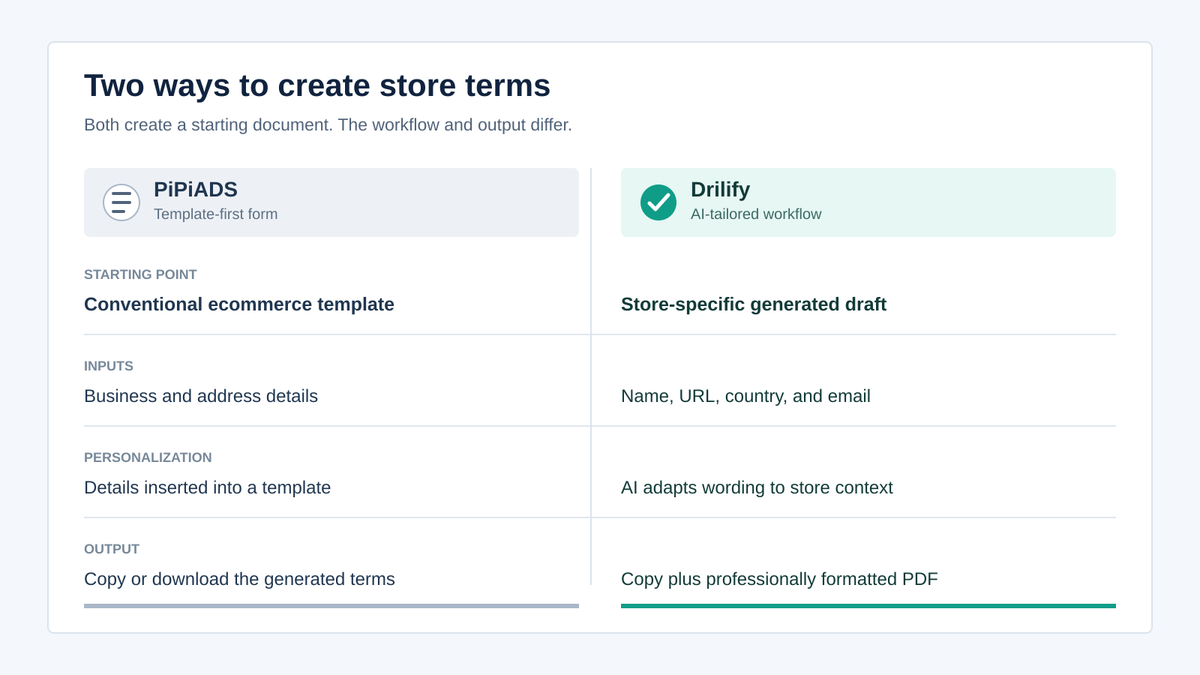Viewport: 1200px width, 675px height.
Task: Click the PiPiADS template lines icon
Action: 121,202
